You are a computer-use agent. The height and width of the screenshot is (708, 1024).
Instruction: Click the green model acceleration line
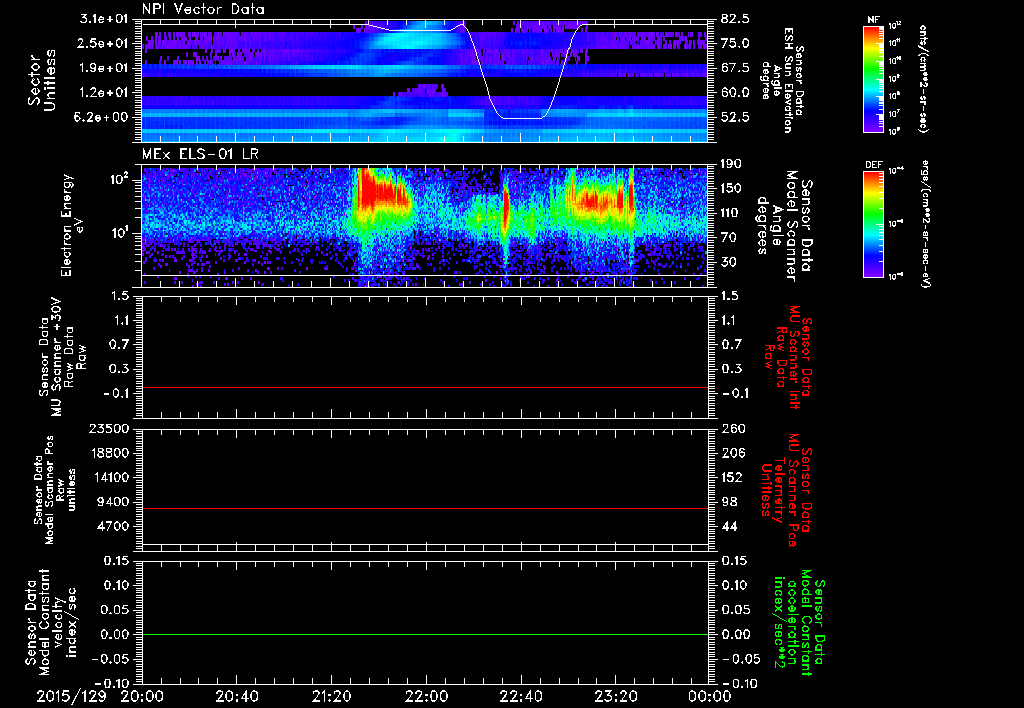click(424, 634)
